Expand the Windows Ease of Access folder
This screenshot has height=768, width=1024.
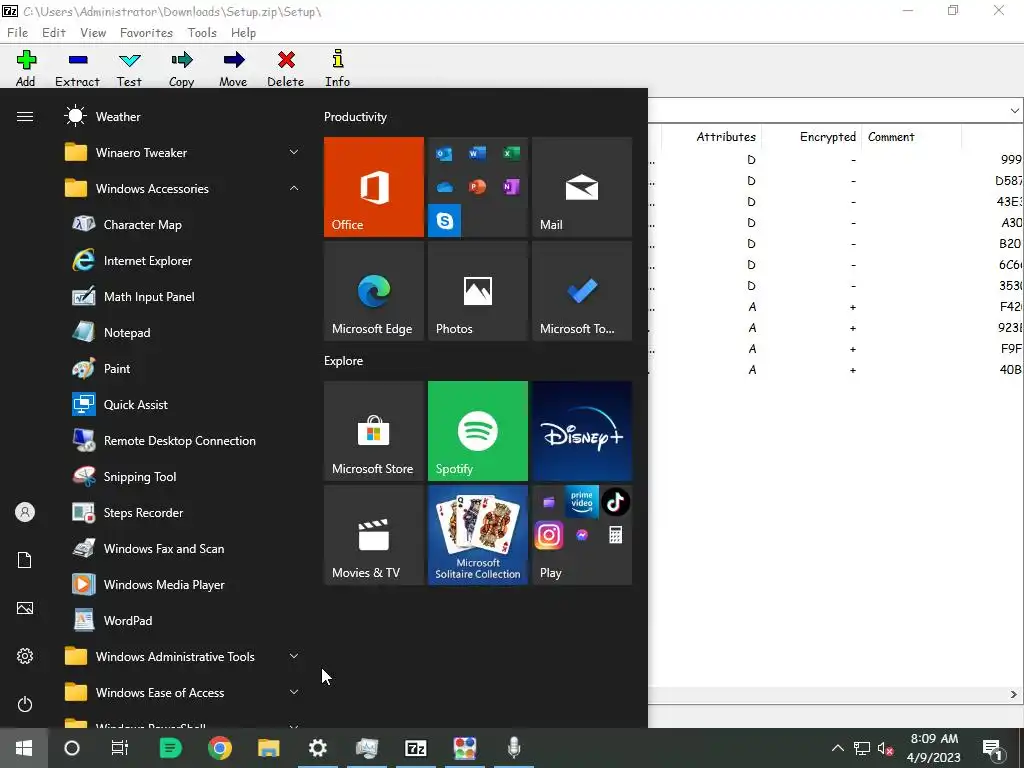click(183, 692)
